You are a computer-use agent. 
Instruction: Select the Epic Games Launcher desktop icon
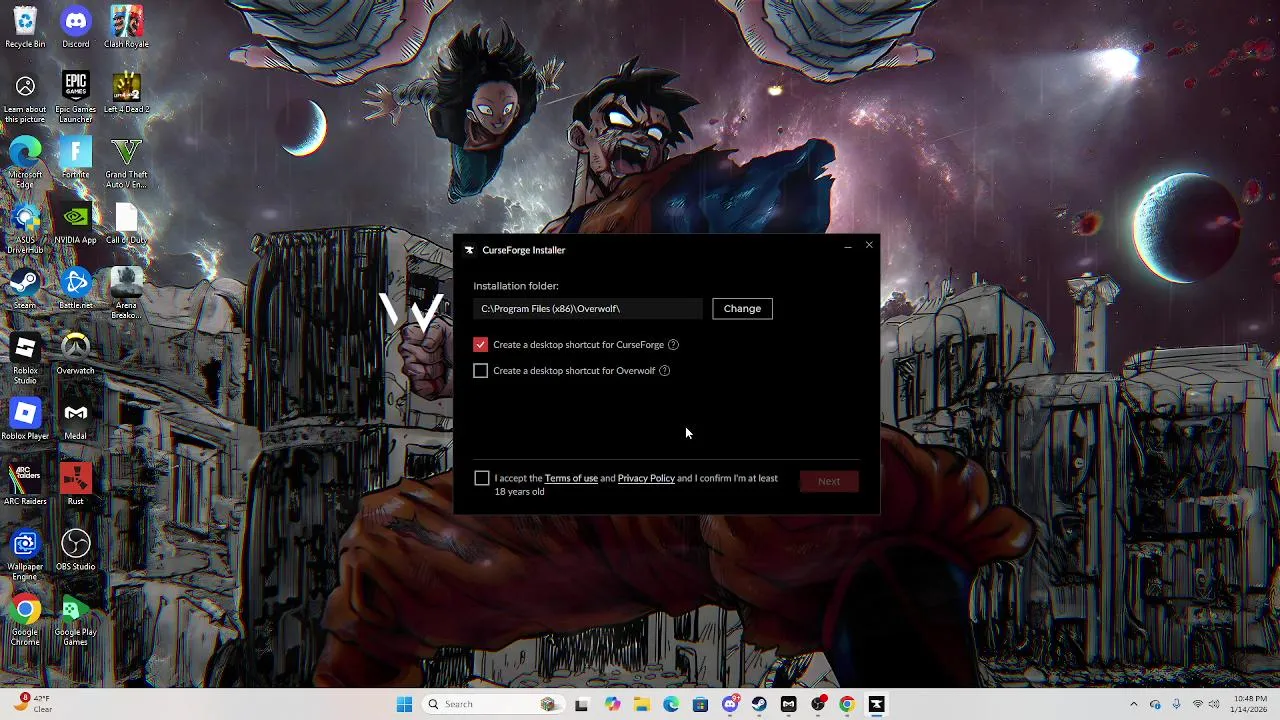pos(76,98)
